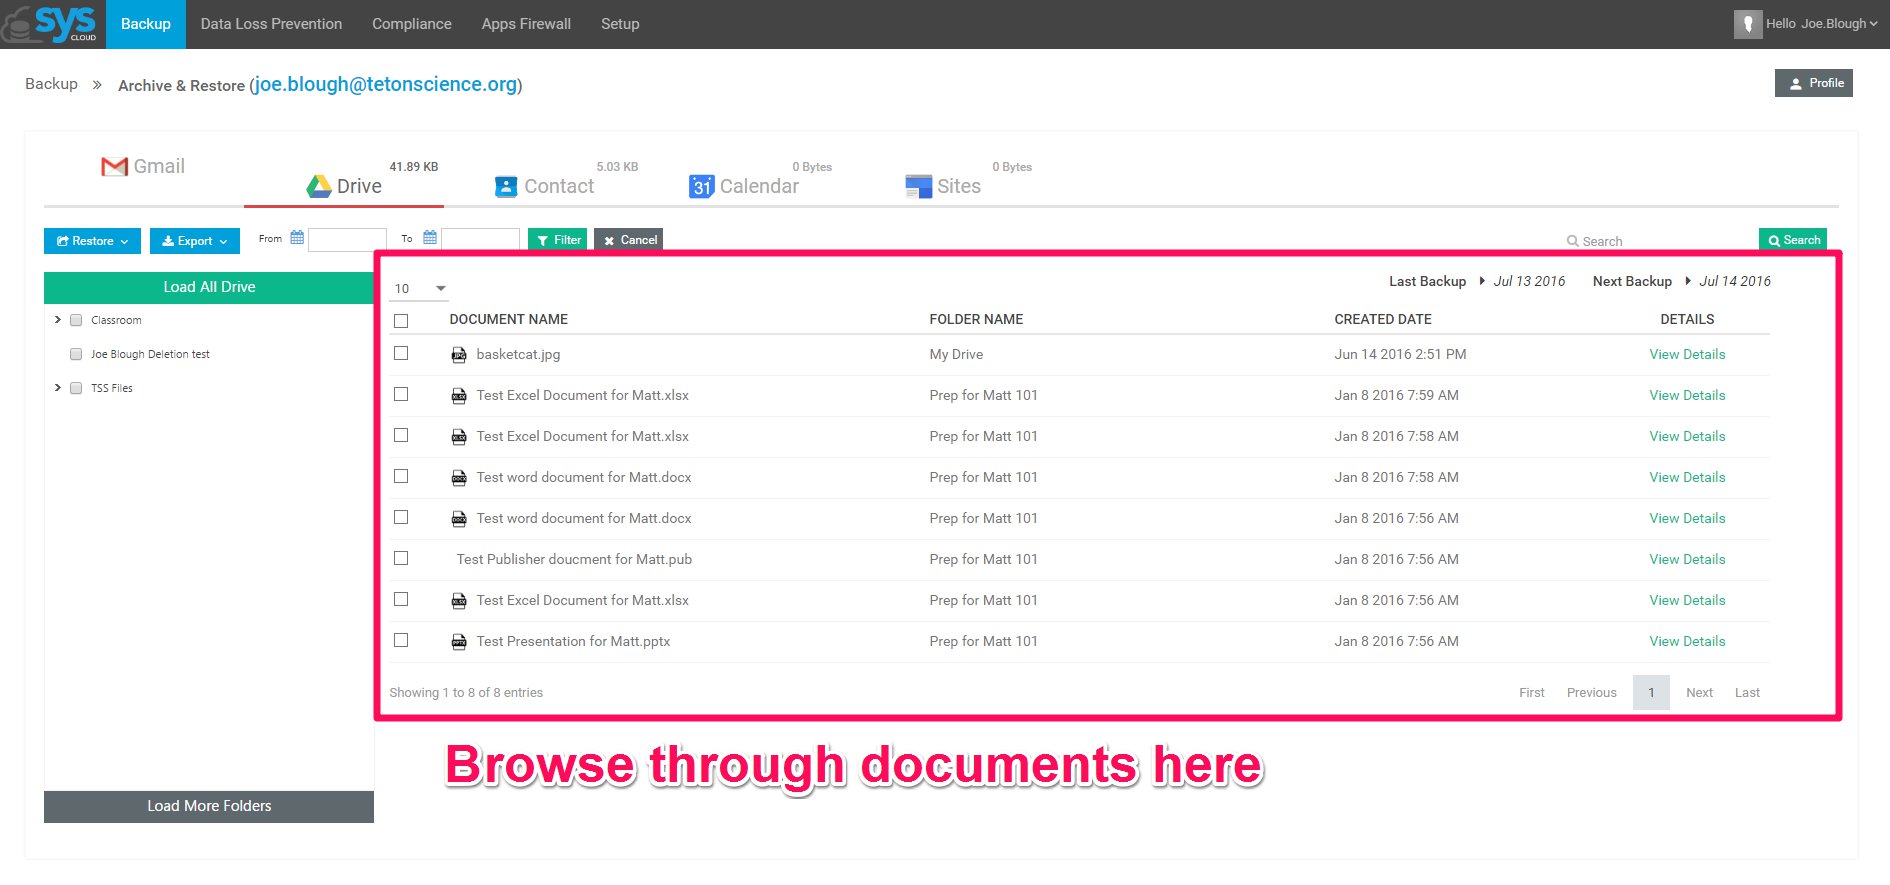Click the green Search button

[1793, 240]
